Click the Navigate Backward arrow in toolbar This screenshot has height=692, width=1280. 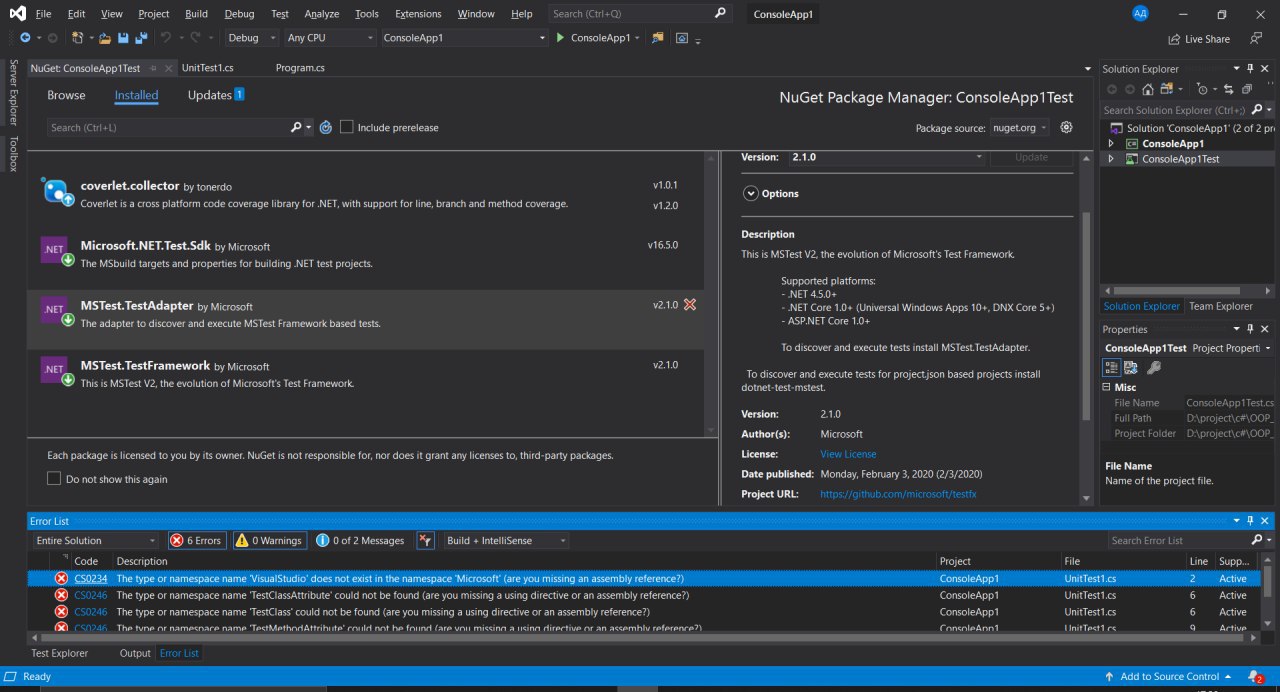25,37
